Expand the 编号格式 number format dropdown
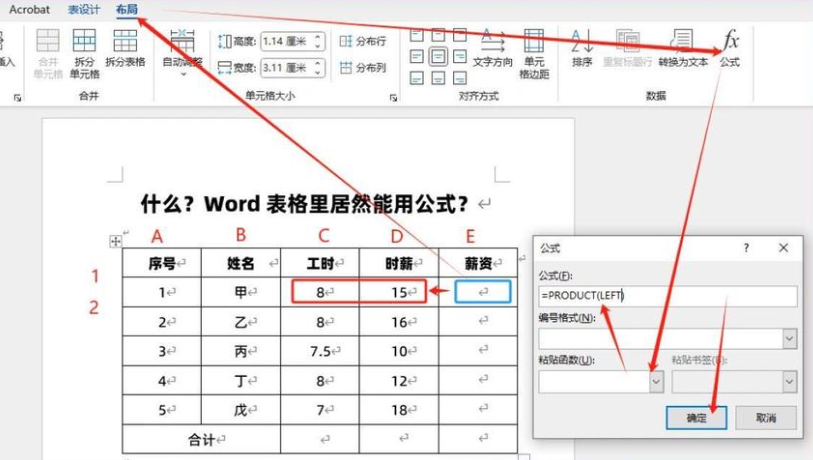 point(789,339)
